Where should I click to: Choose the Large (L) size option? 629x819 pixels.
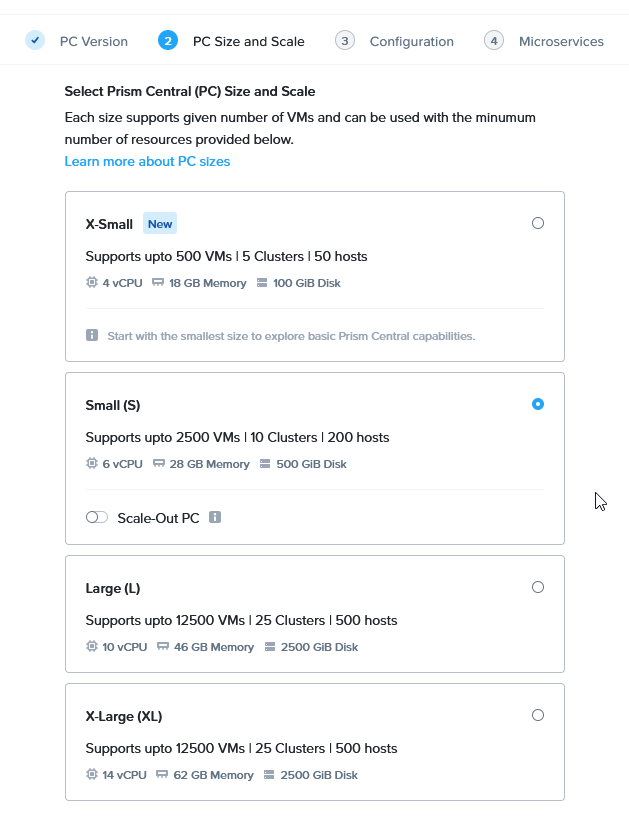tap(538, 587)
